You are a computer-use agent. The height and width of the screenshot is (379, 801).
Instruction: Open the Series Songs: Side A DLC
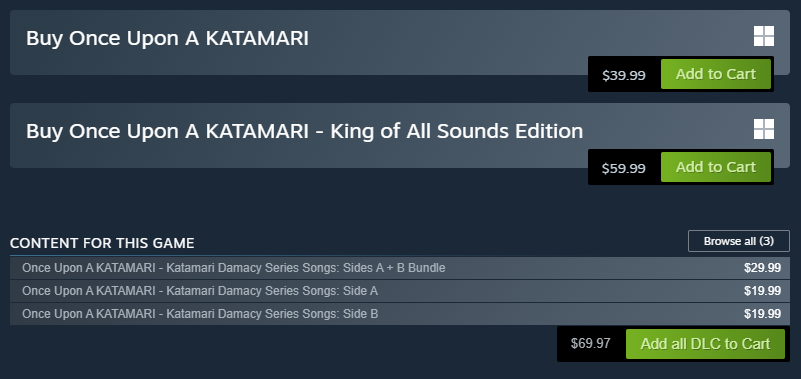click(x=395, y=291)
